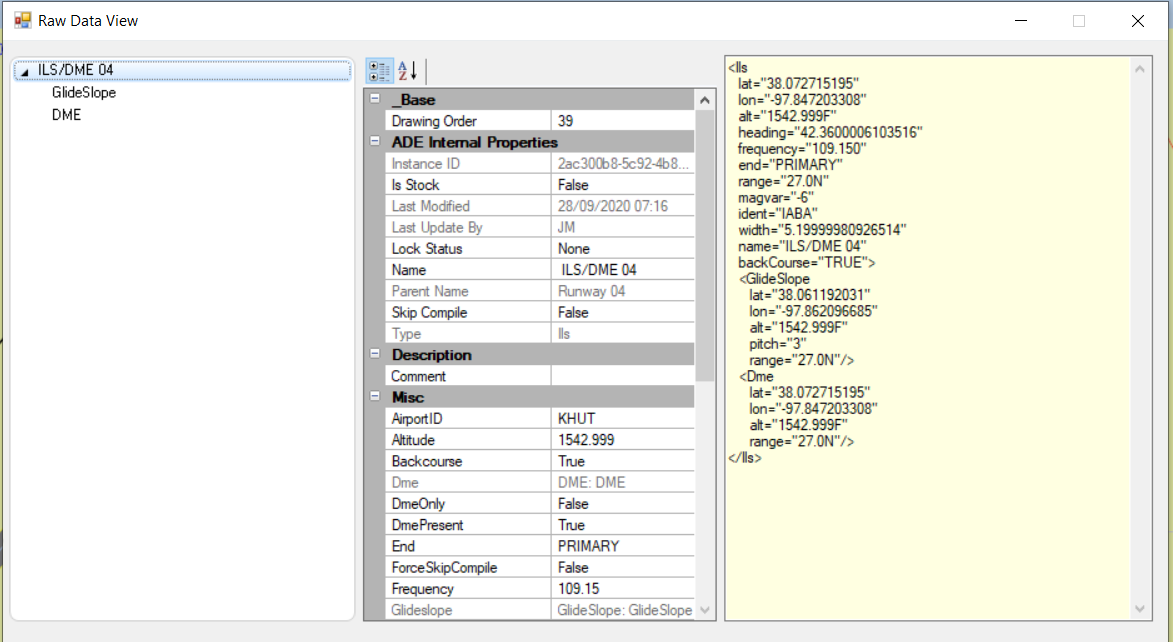Click the Parent Name value Runway 04
Screen dimensions: 1173x642
pos(622,291)
